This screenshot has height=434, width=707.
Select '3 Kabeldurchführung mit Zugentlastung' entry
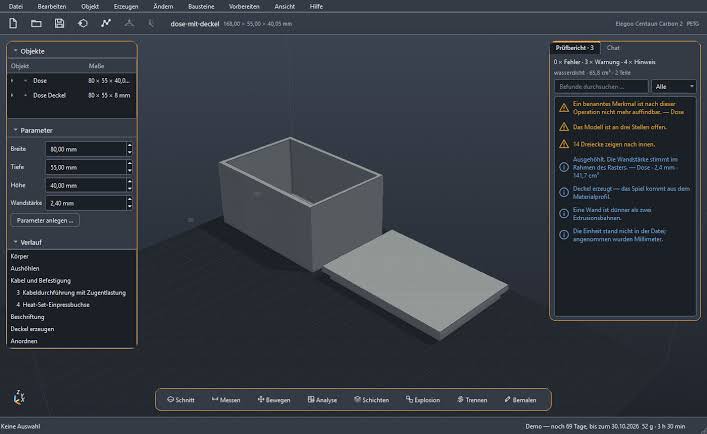click(x=71, y=292)
